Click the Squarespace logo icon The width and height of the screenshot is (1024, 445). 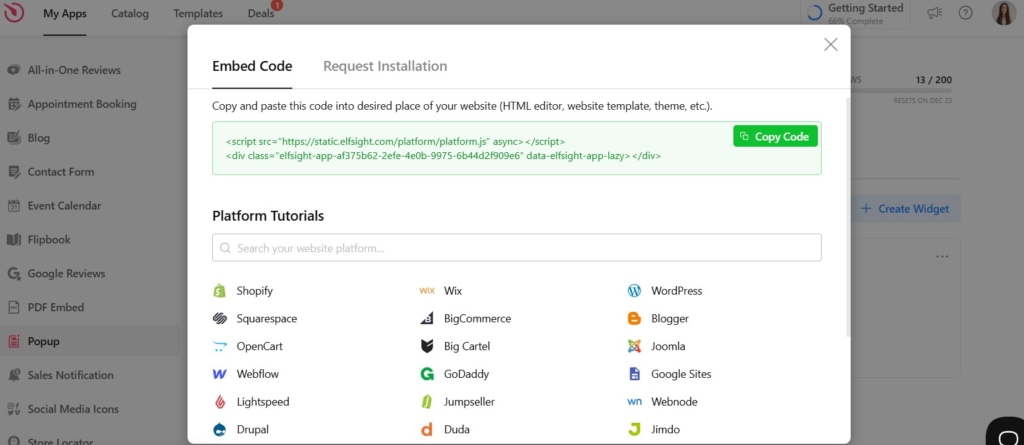pos(219,319)
